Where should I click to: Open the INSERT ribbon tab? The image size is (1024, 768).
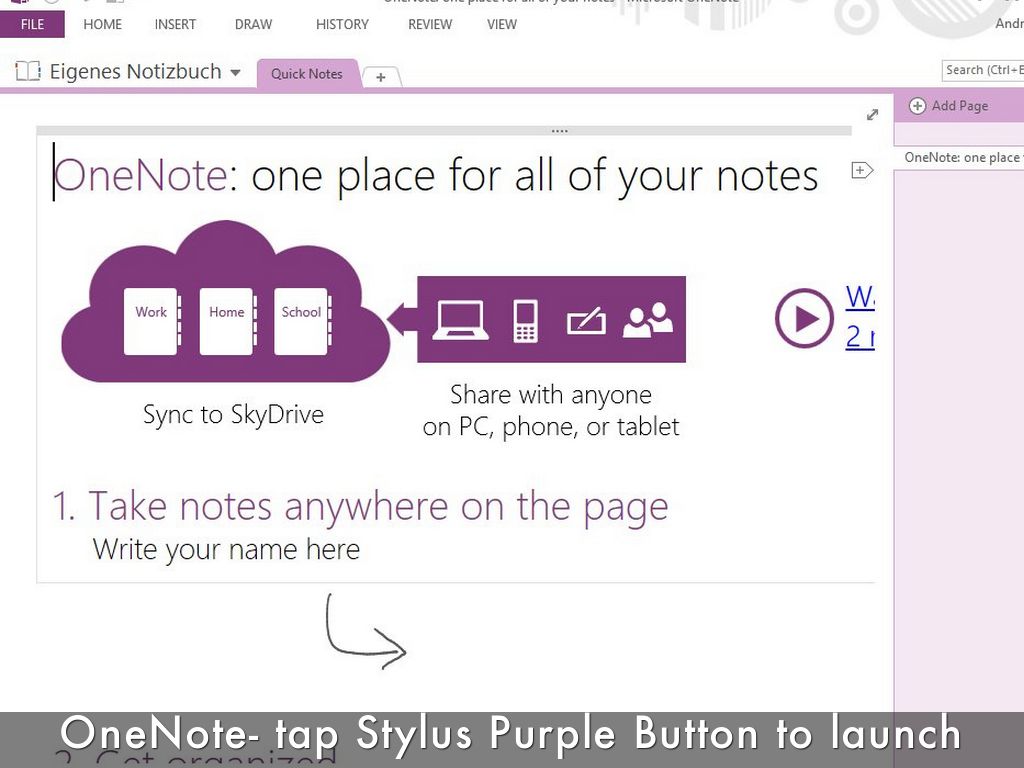click(175, 24)
